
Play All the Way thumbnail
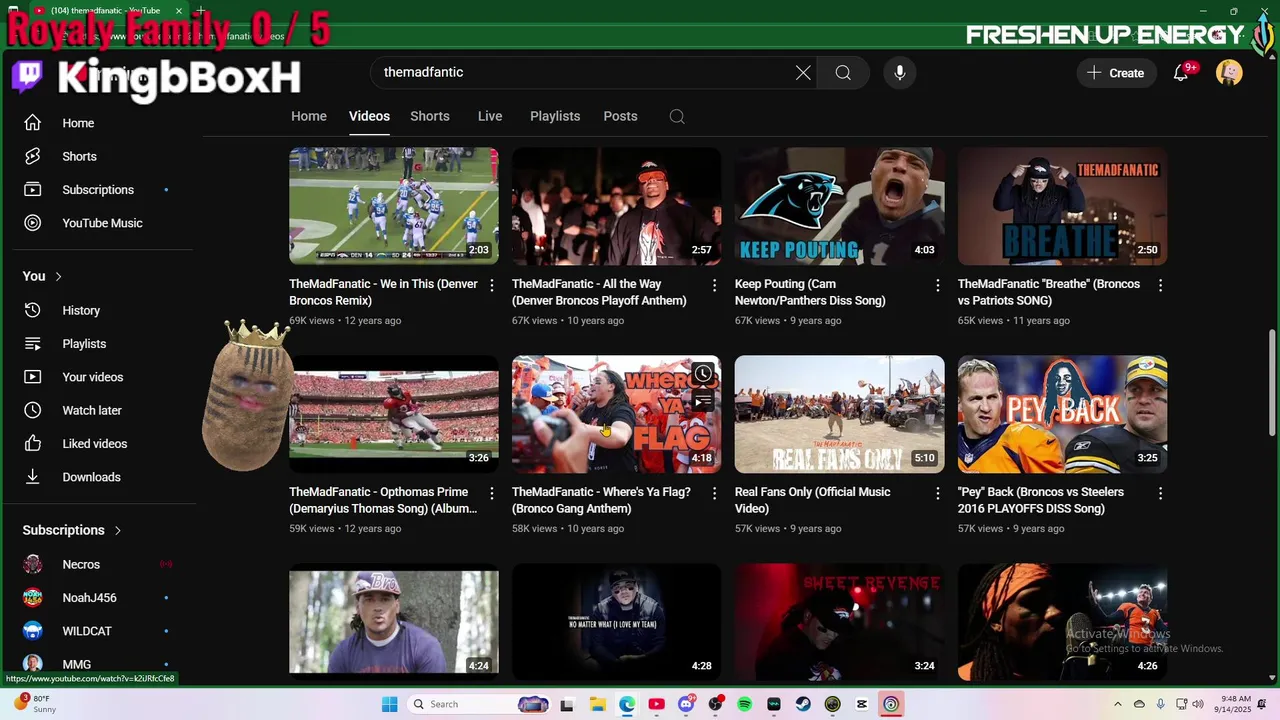(x=616, y=206)
